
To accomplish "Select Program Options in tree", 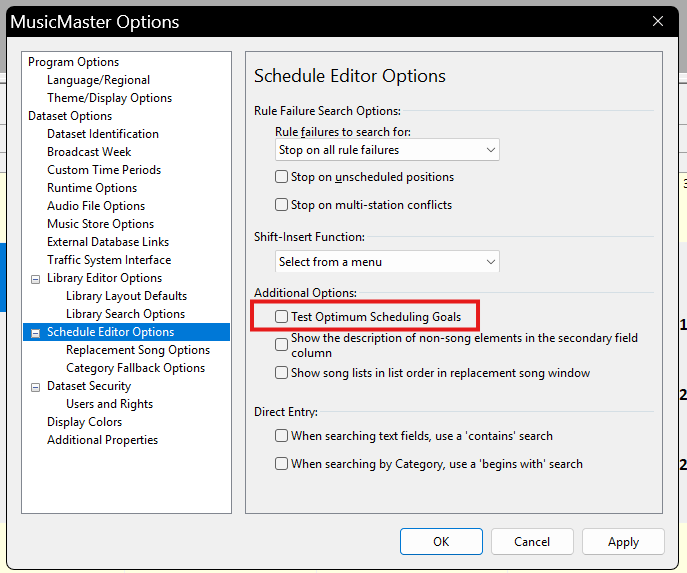I will pos(73,62).
